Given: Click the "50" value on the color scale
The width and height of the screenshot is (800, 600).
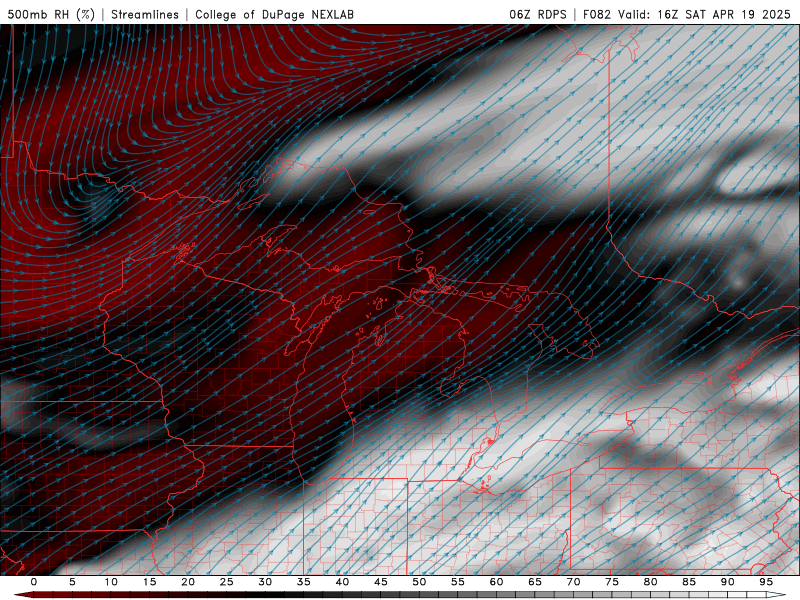Looking at the screenshot, I should tap(419, 582).
